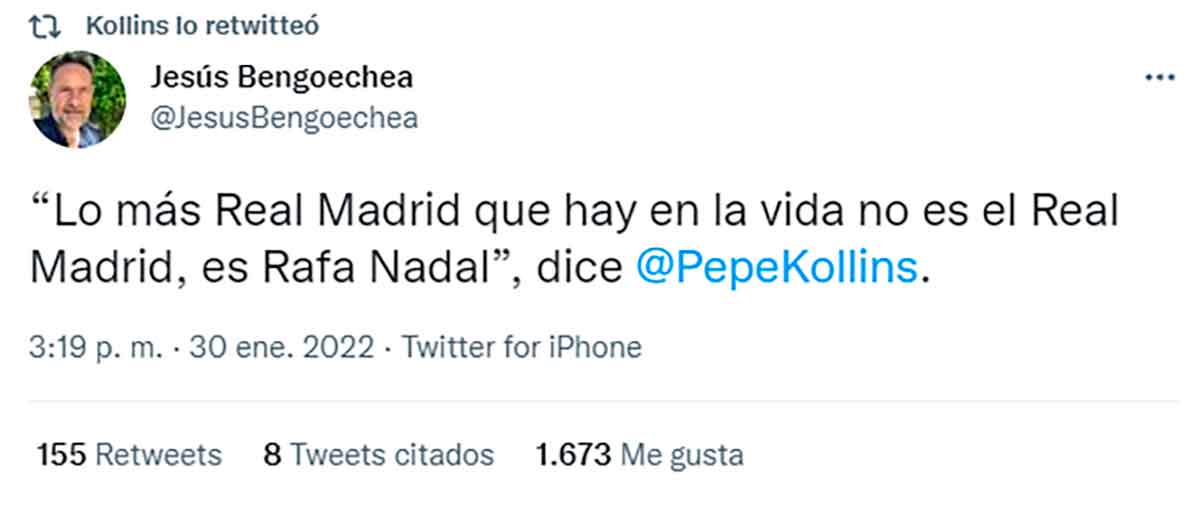This screenshot has width=1200, height=506.
Task: Show the 1.673 Me gusta list
Action: pos(640,455)
